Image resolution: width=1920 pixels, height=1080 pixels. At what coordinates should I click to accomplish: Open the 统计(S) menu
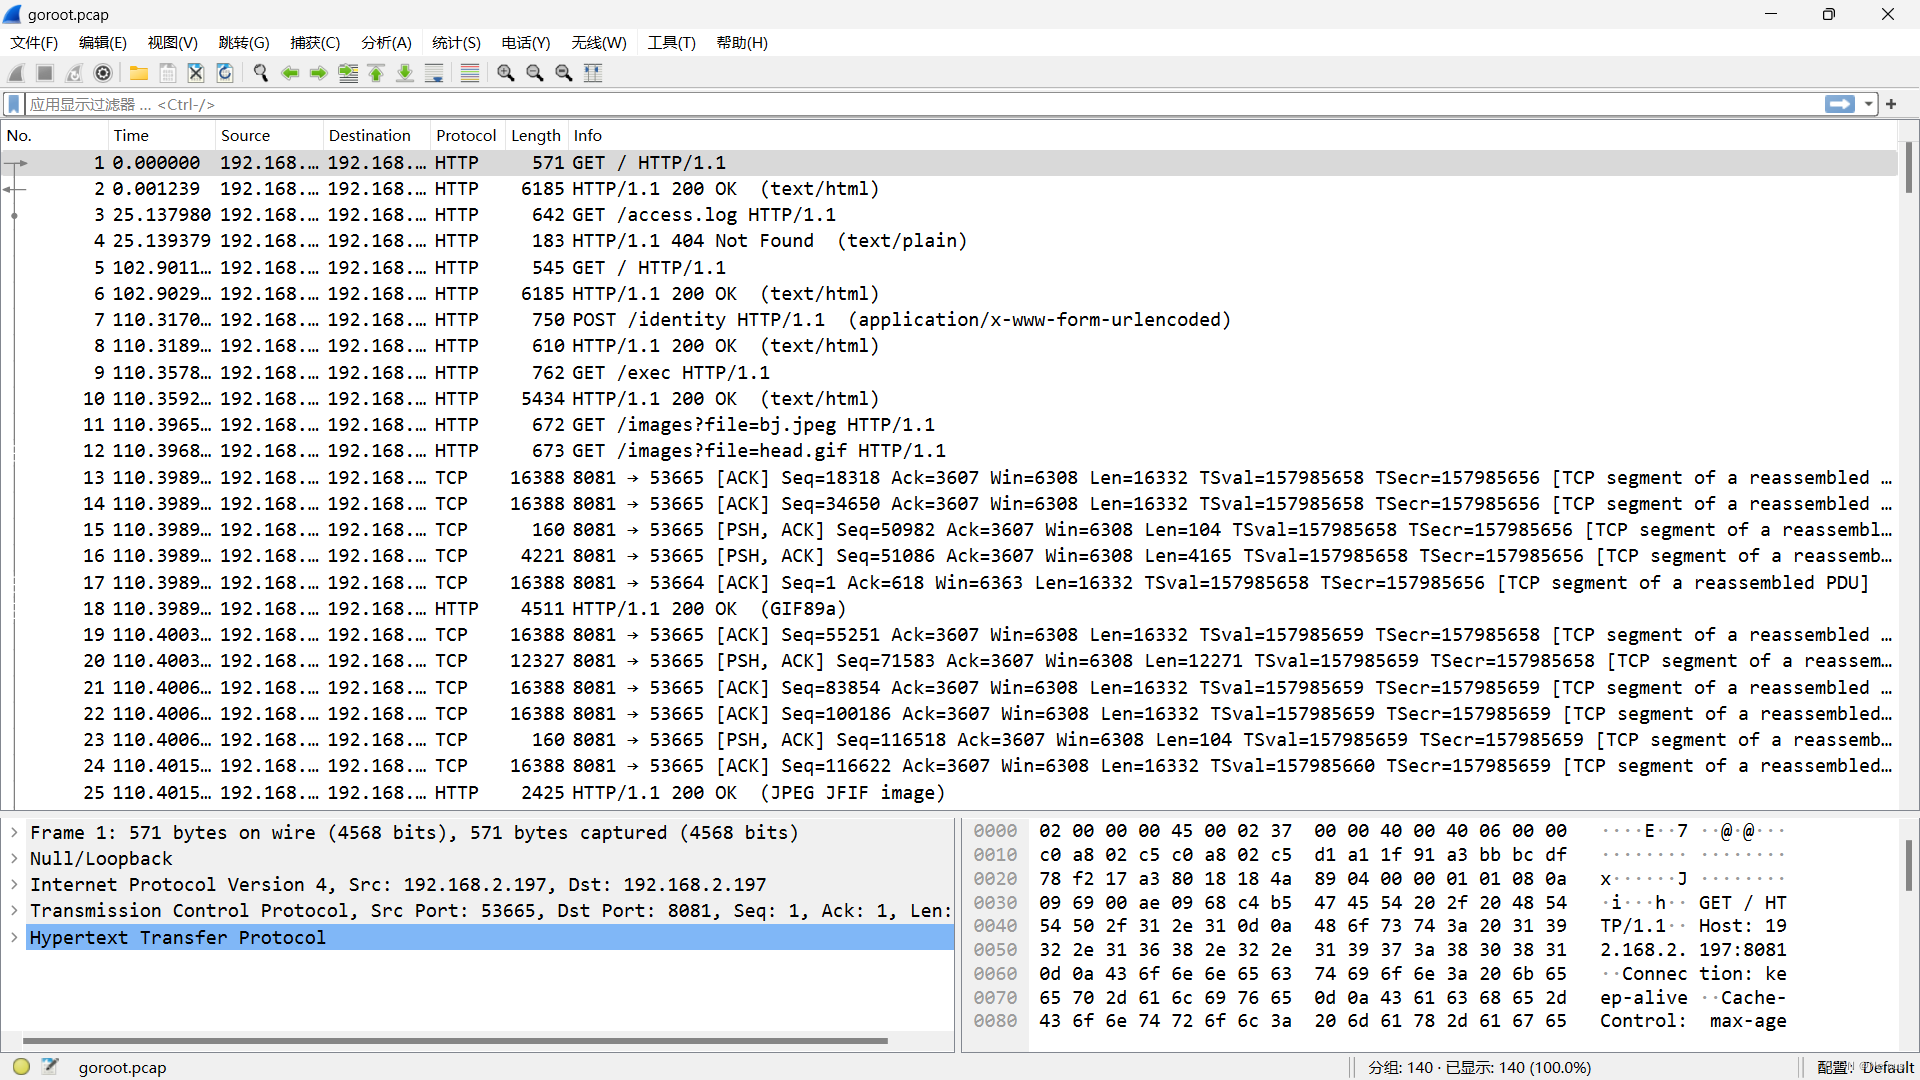click(455, 42)
